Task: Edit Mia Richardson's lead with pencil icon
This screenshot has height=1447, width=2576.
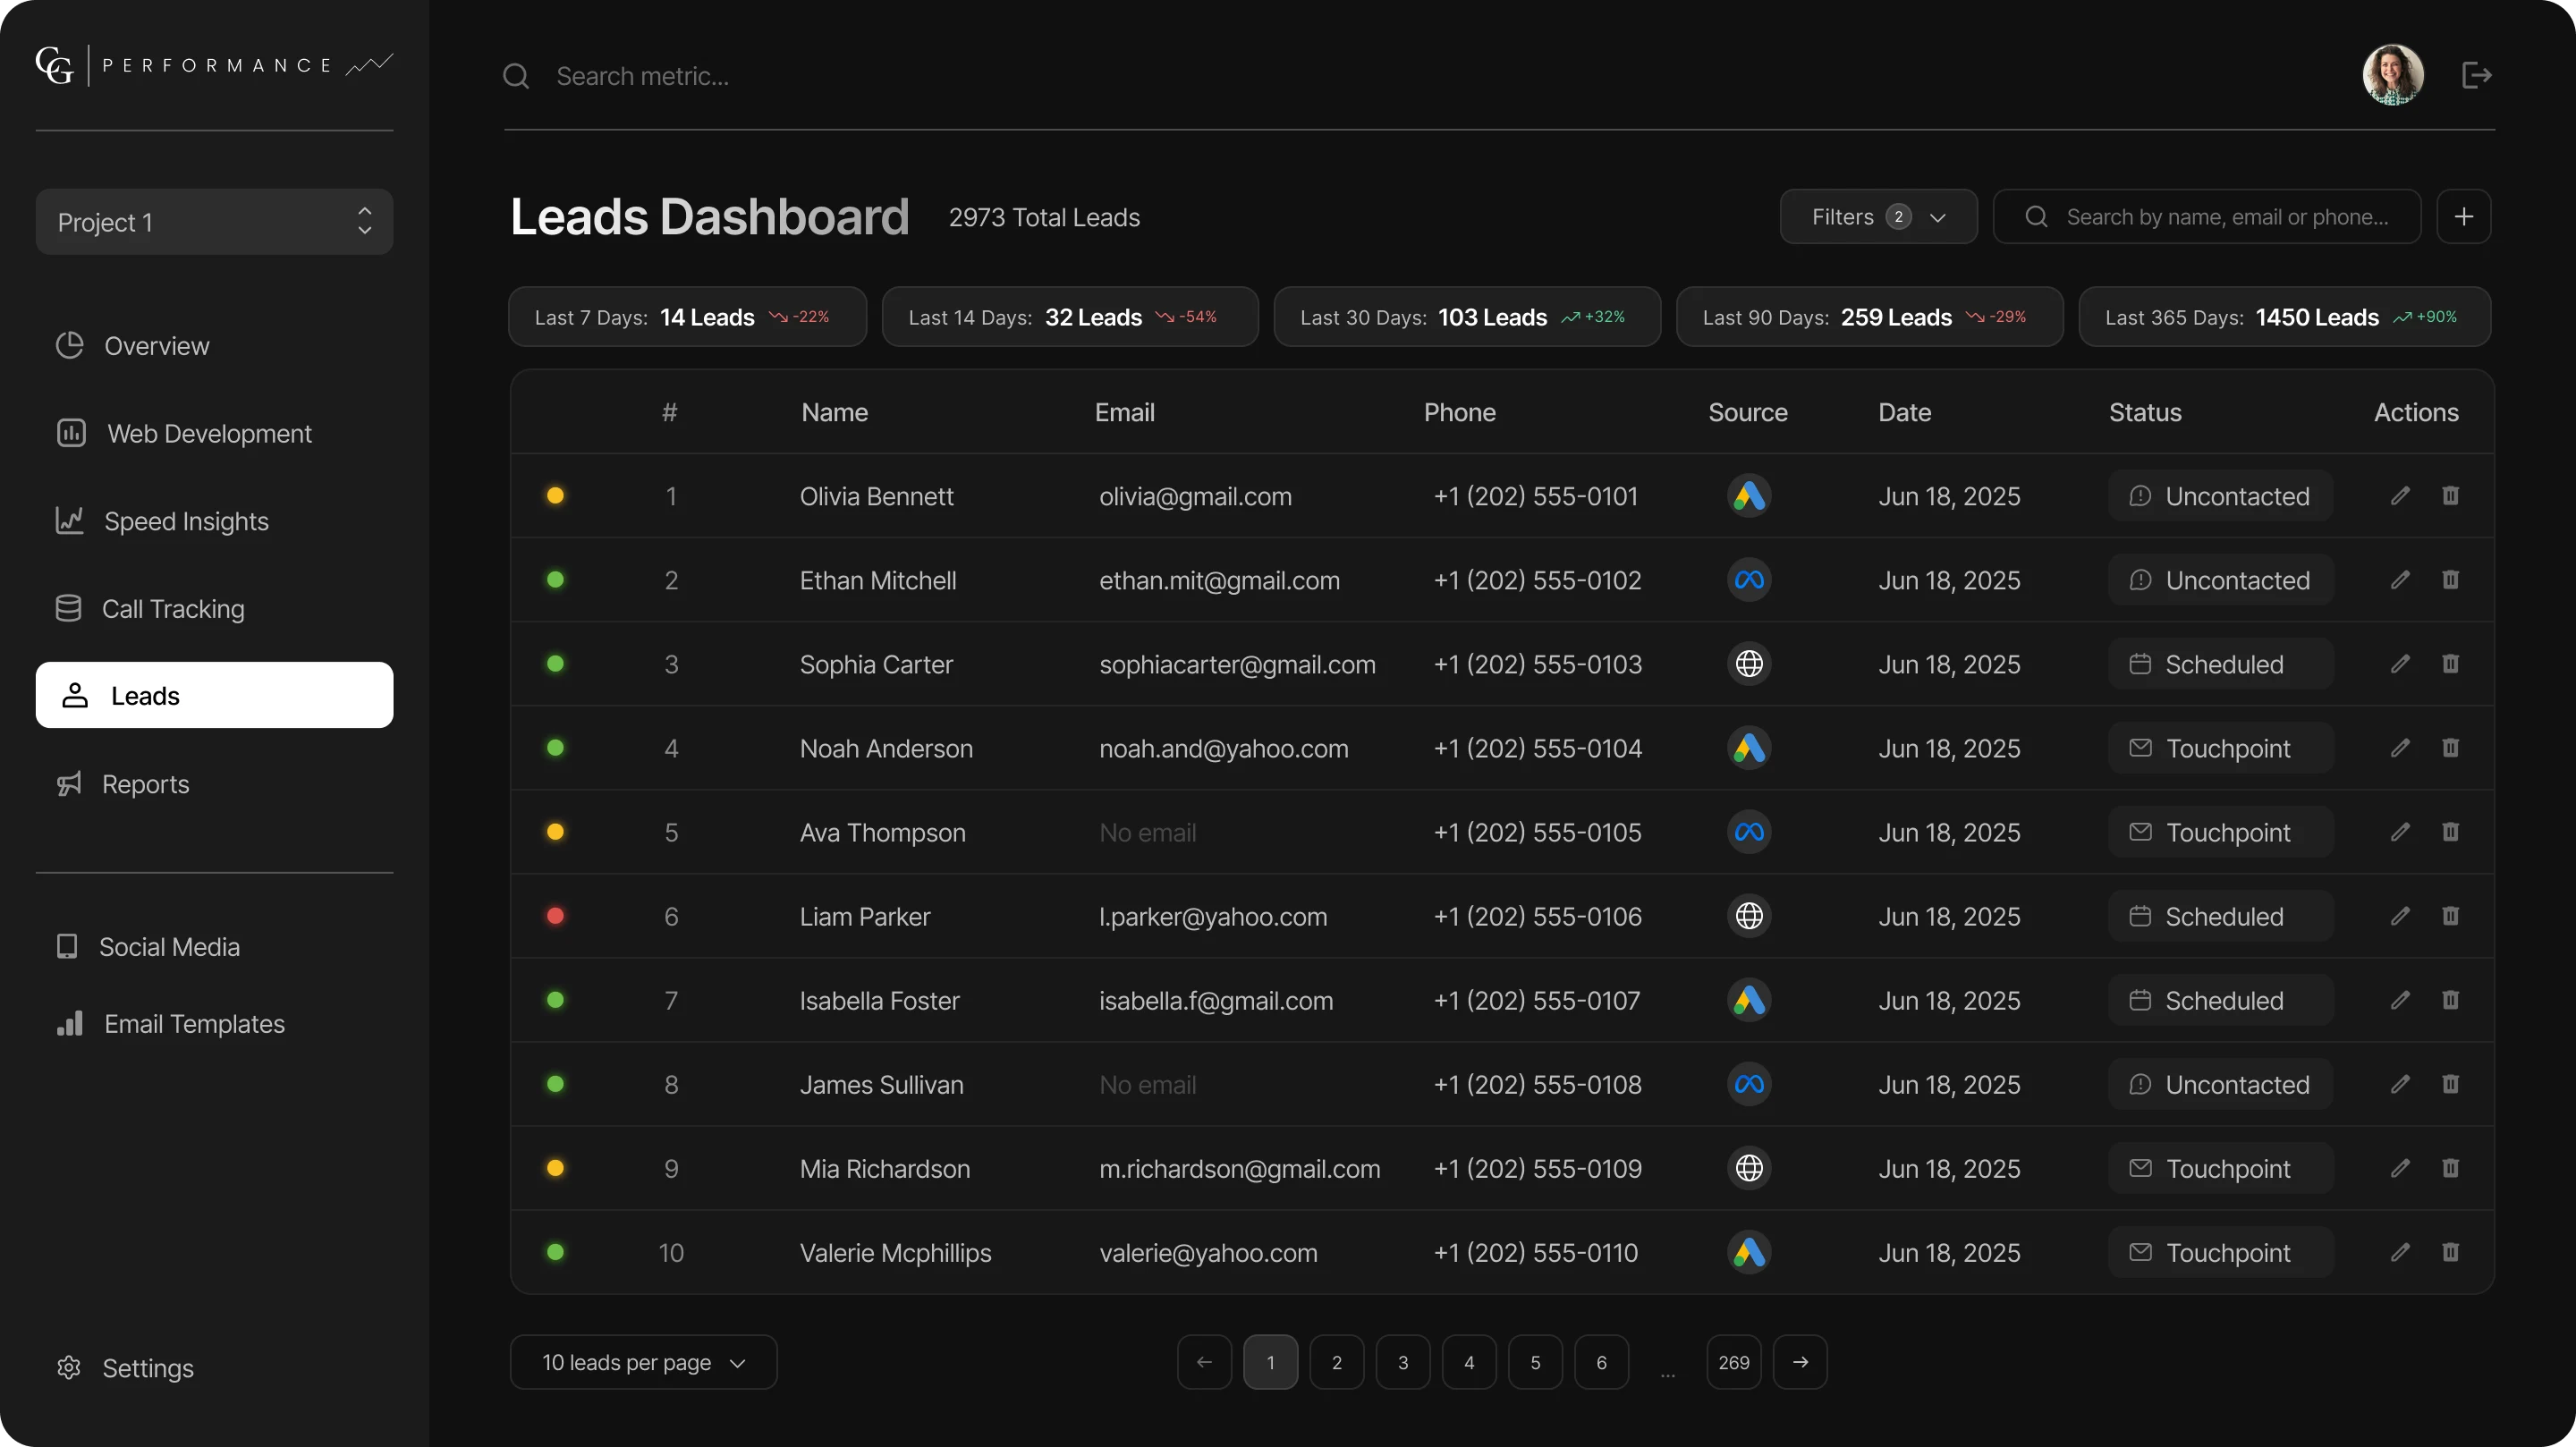Action: pos(2400,1168)
